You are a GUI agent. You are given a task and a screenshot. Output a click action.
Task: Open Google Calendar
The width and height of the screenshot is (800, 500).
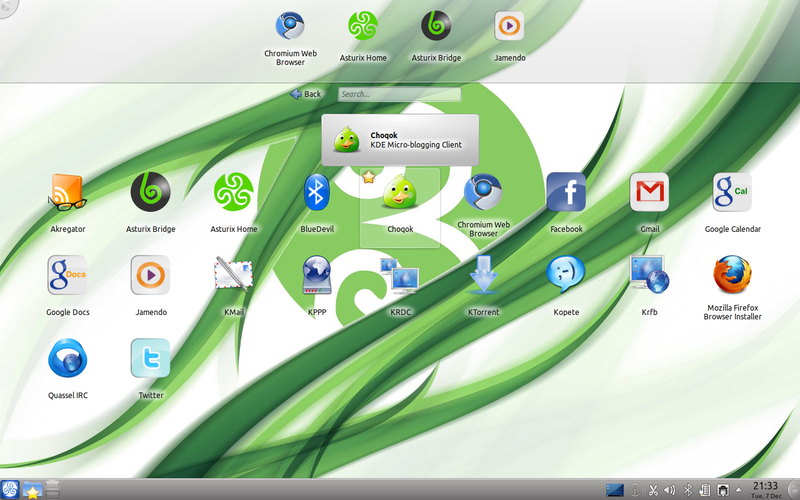pyautogui.click(x=733, y=203)
